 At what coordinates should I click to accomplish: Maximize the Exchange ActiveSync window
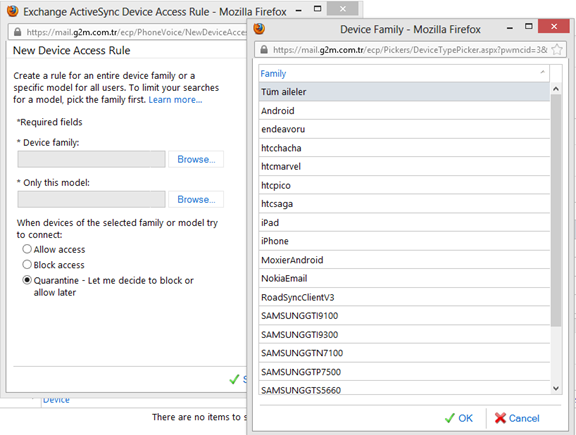[318, 8]
